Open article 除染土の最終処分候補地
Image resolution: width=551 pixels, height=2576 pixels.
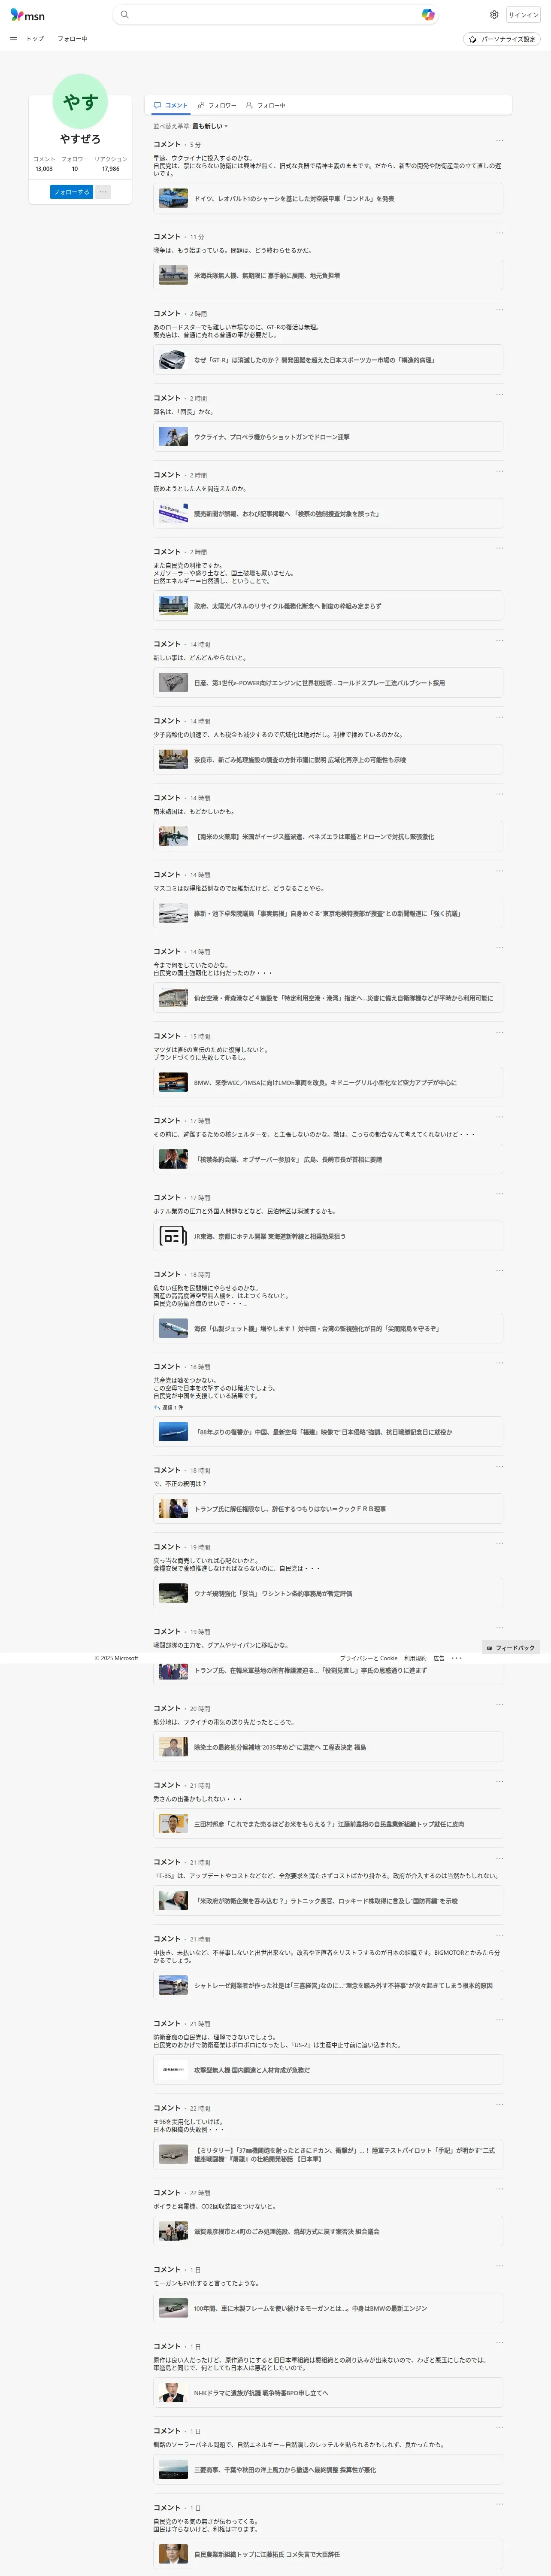(x=328, y=1748)
